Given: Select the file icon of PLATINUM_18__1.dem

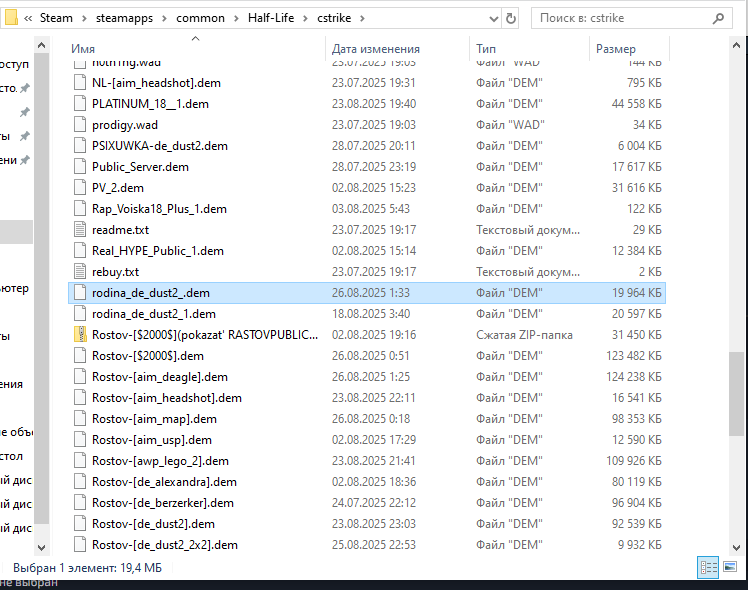Looking at the screenshot, I should [x=80, y=104].
